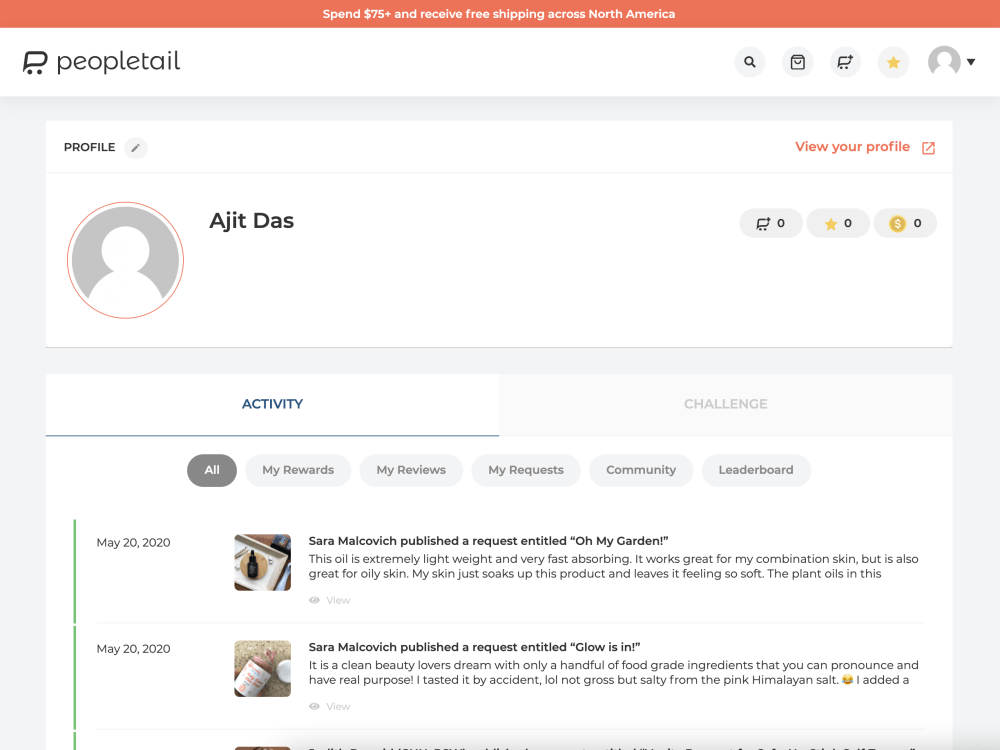Click the star rewards icon in header

tap(893, 62)
